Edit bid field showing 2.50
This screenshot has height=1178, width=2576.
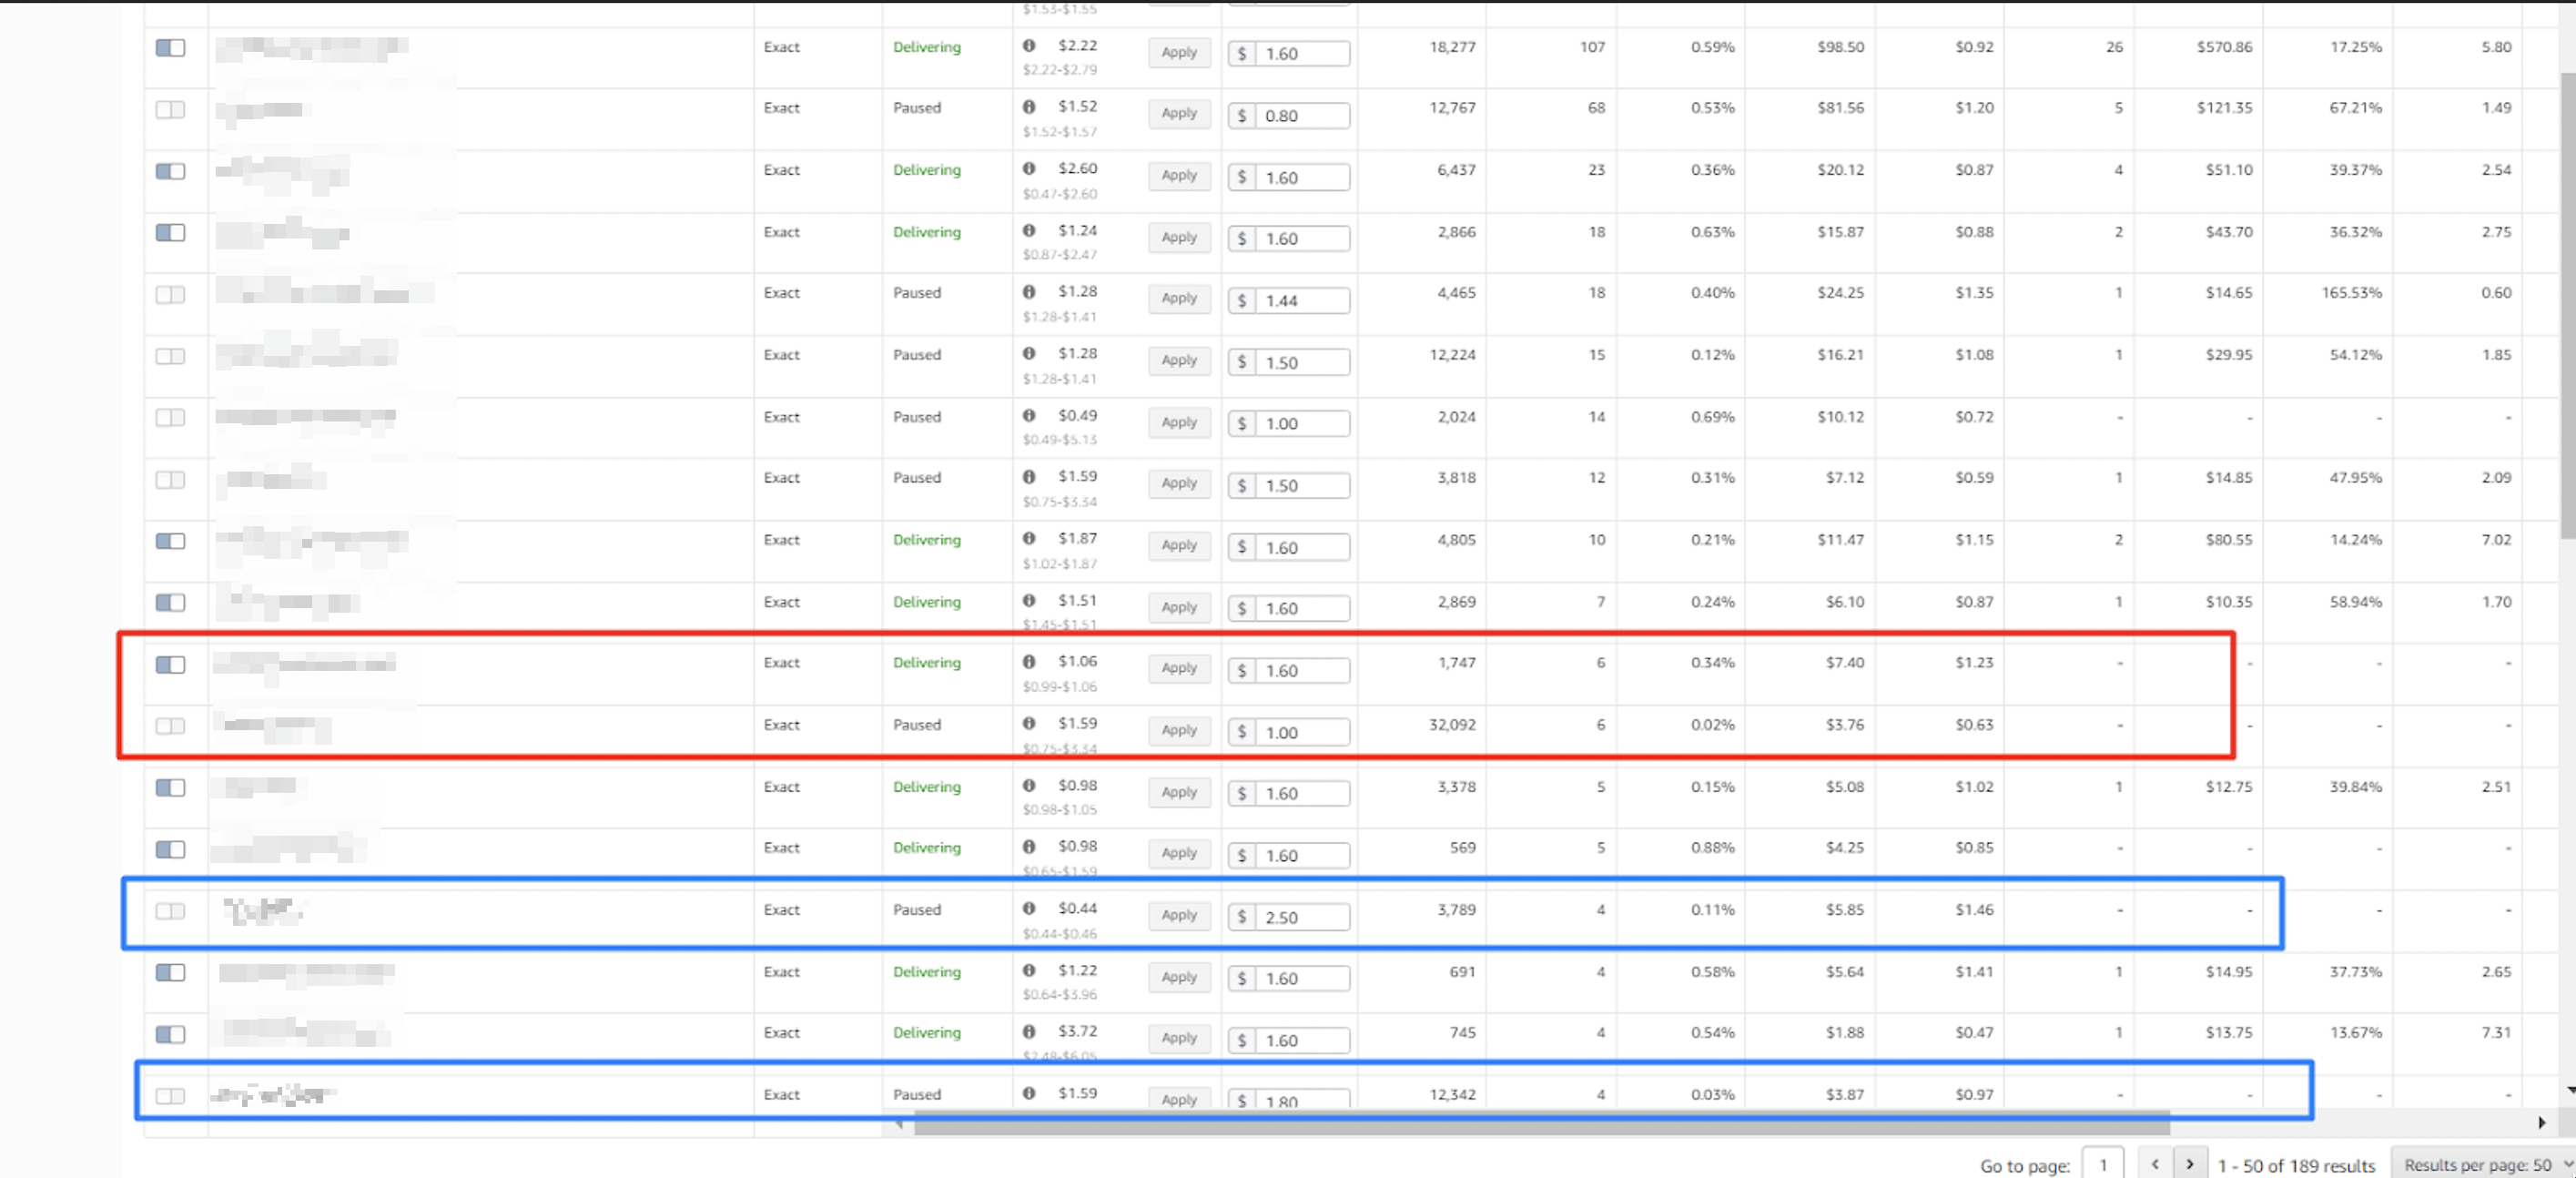(x=1301, y=917)
